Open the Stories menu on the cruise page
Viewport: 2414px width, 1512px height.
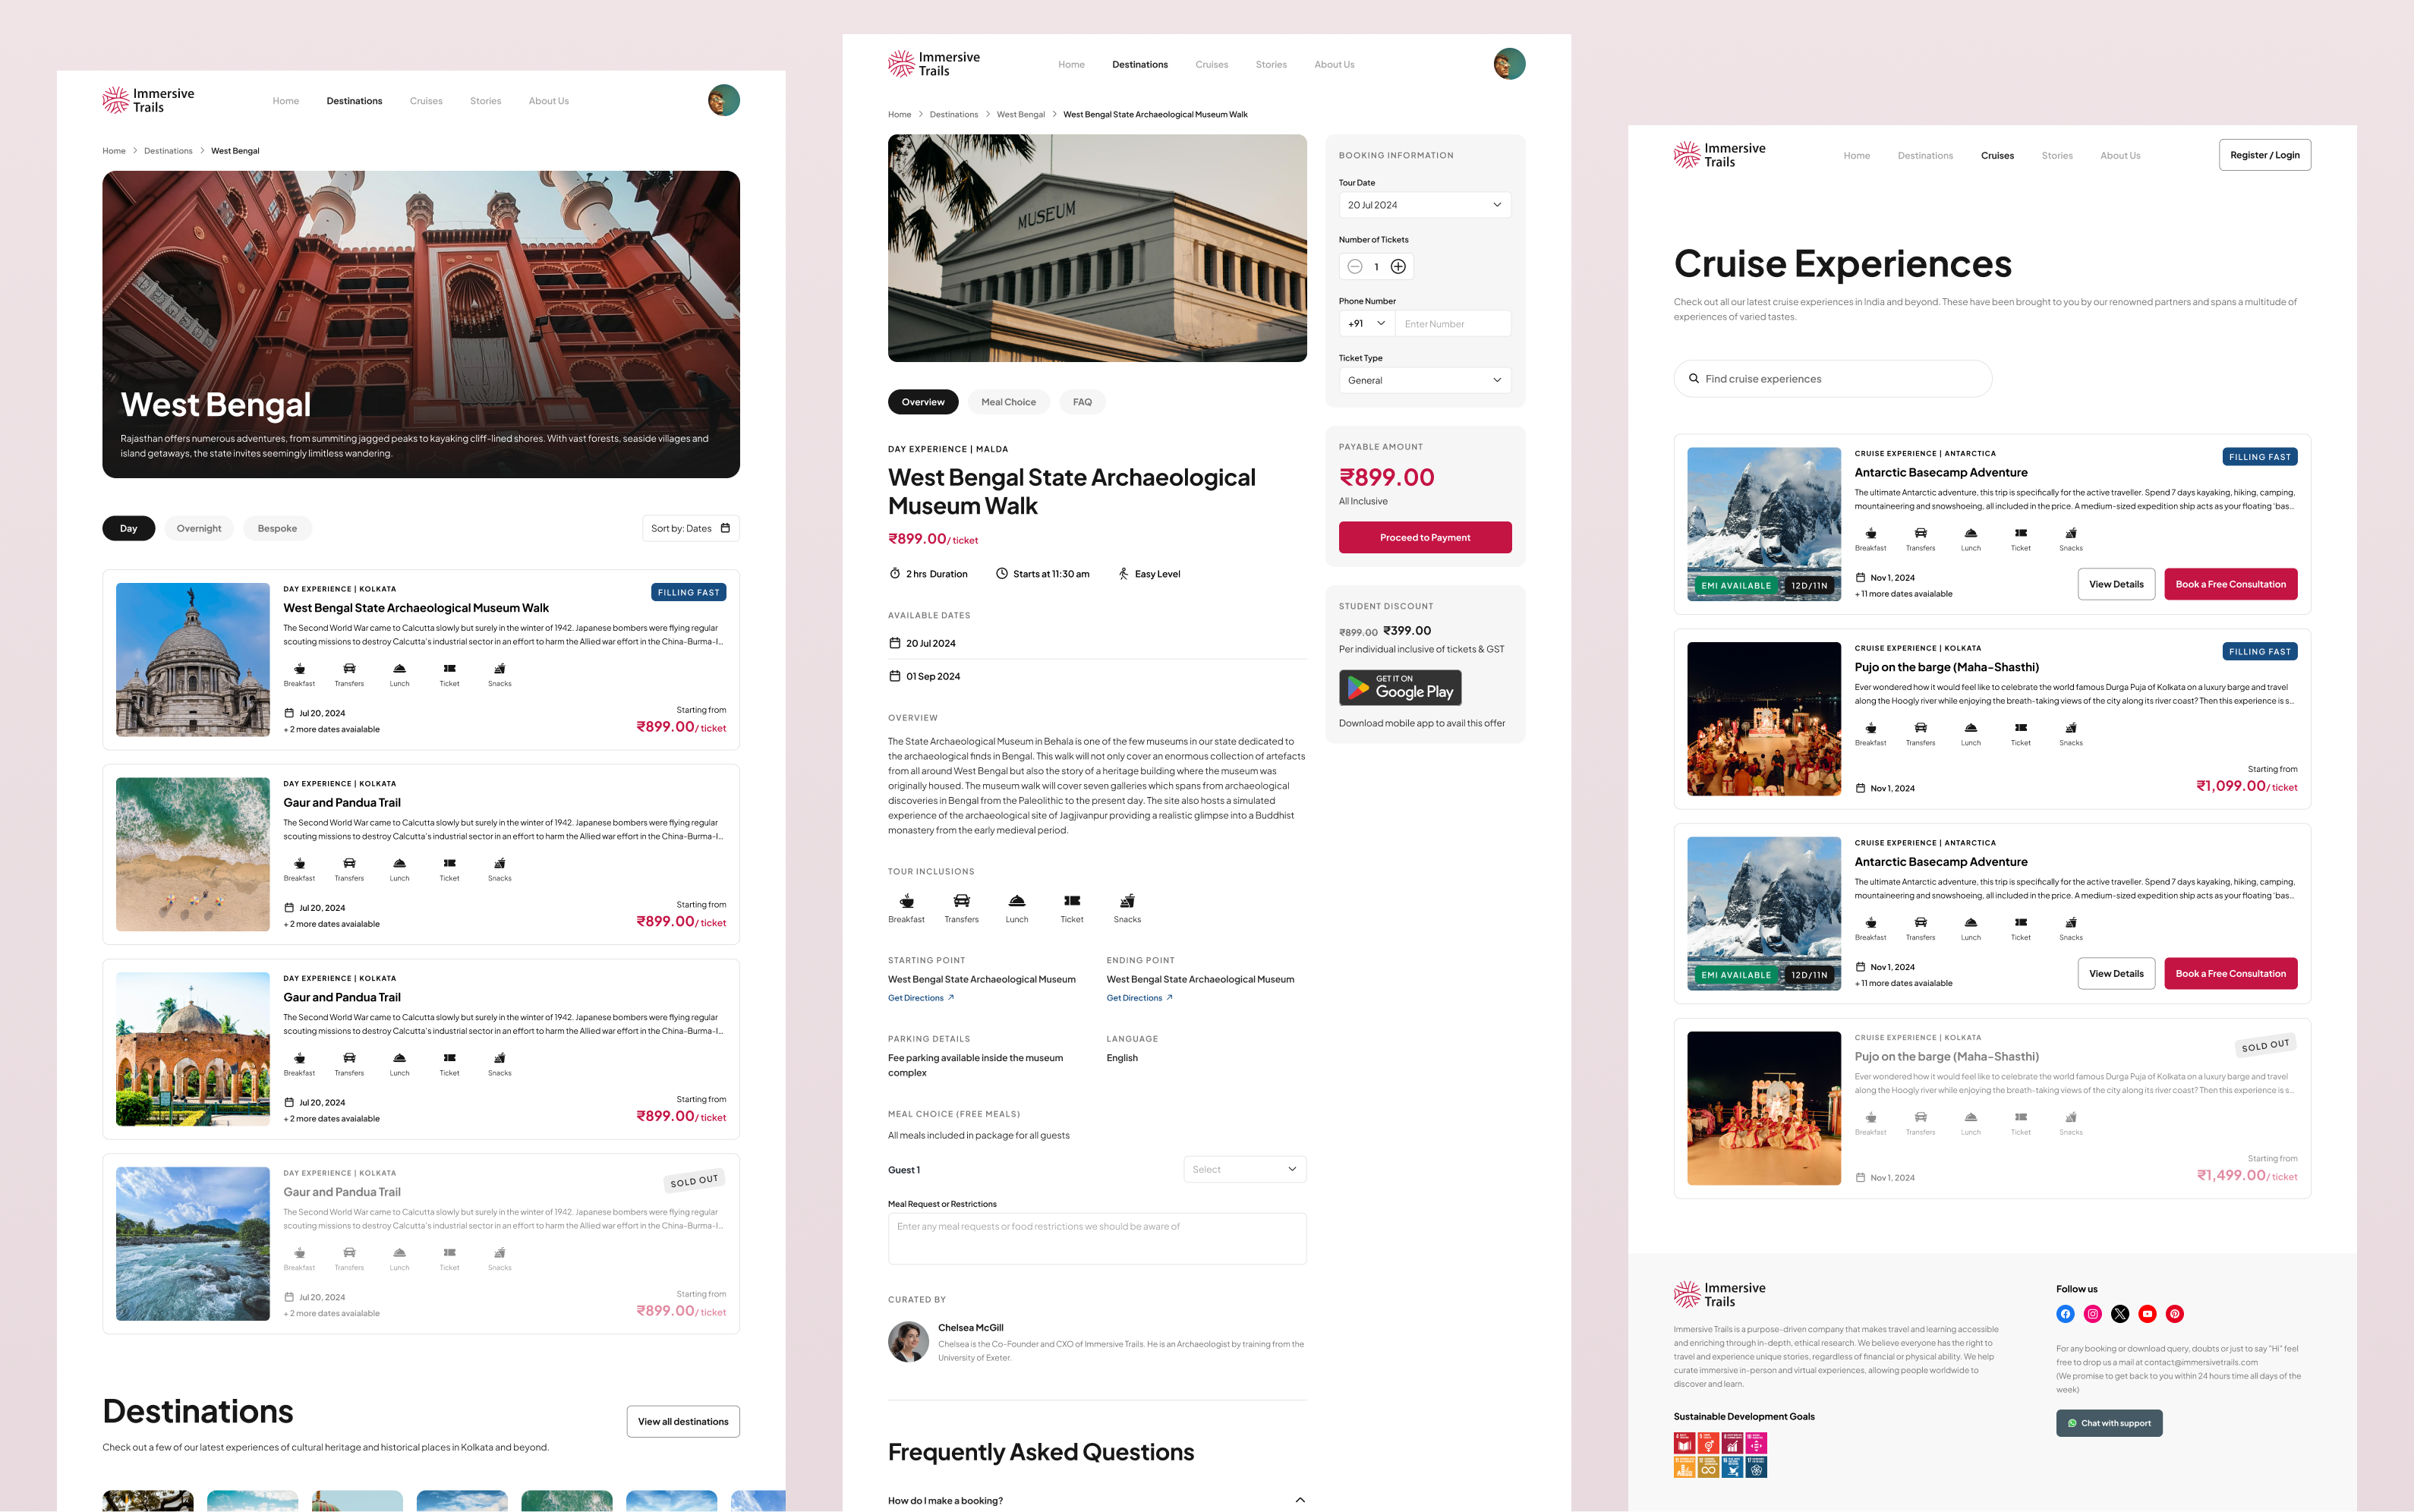[x=2057, y=156]
